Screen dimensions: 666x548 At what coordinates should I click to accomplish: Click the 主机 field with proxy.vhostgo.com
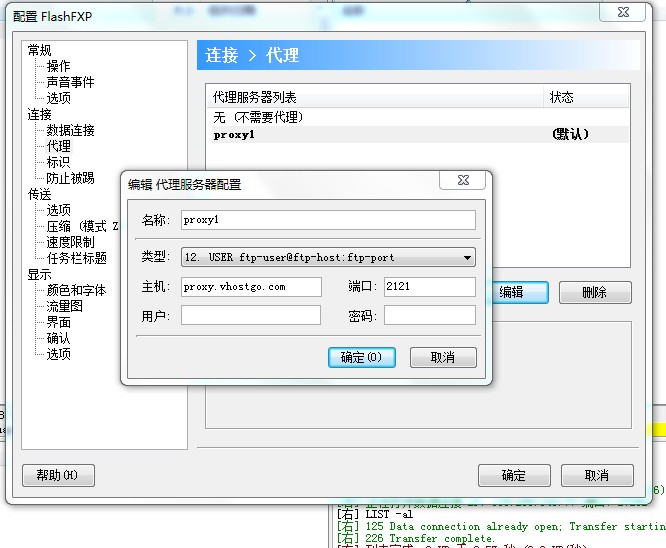(x=251, y=287)
